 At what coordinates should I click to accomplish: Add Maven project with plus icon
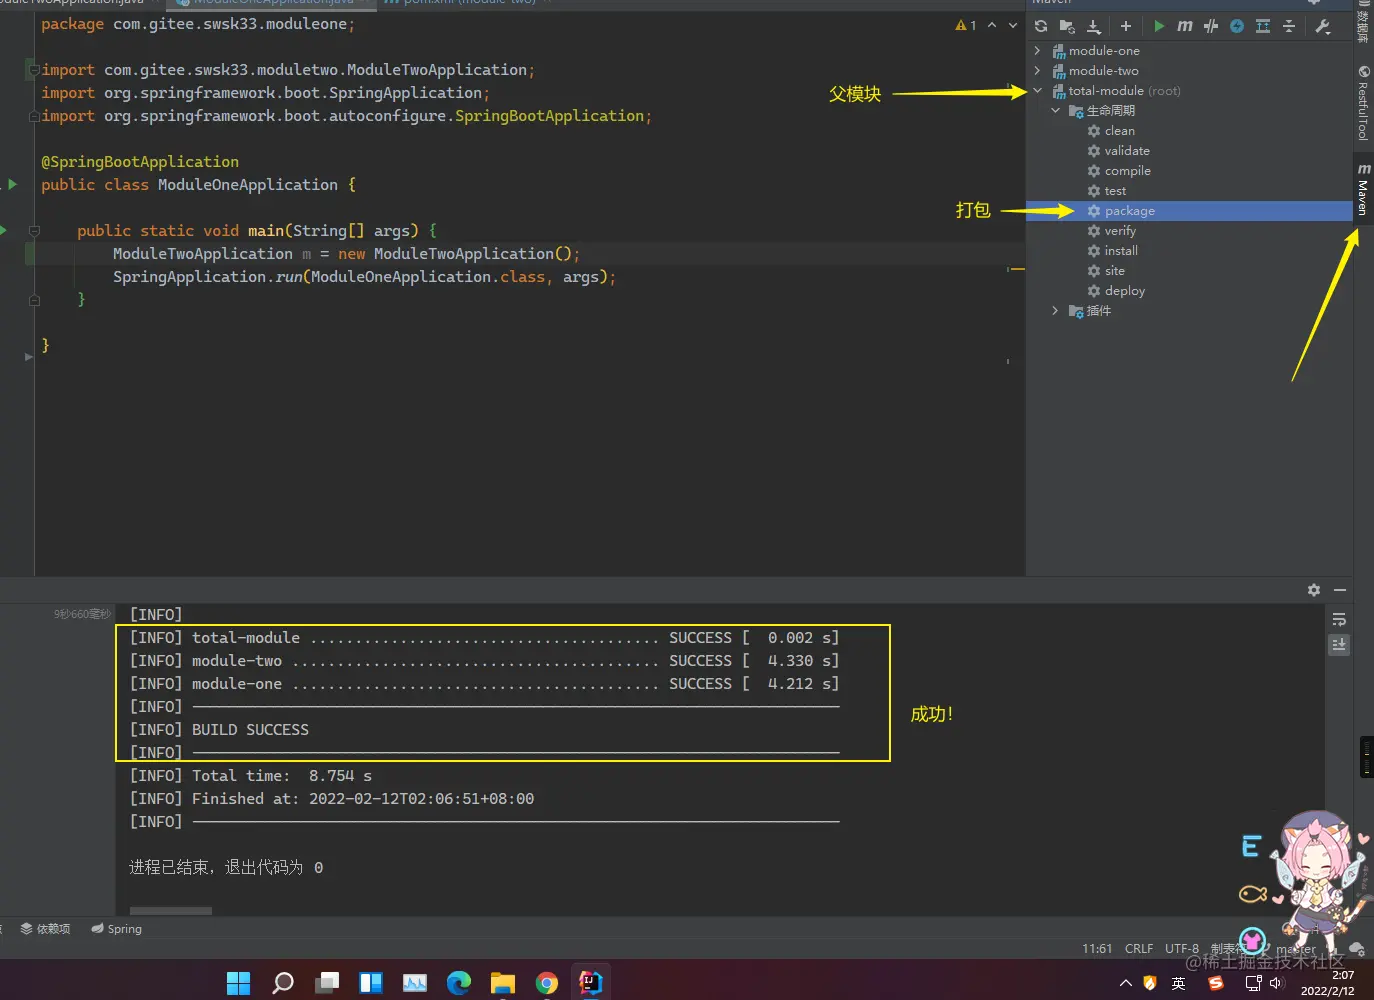pyautogui.click(x=1126, y=26)
